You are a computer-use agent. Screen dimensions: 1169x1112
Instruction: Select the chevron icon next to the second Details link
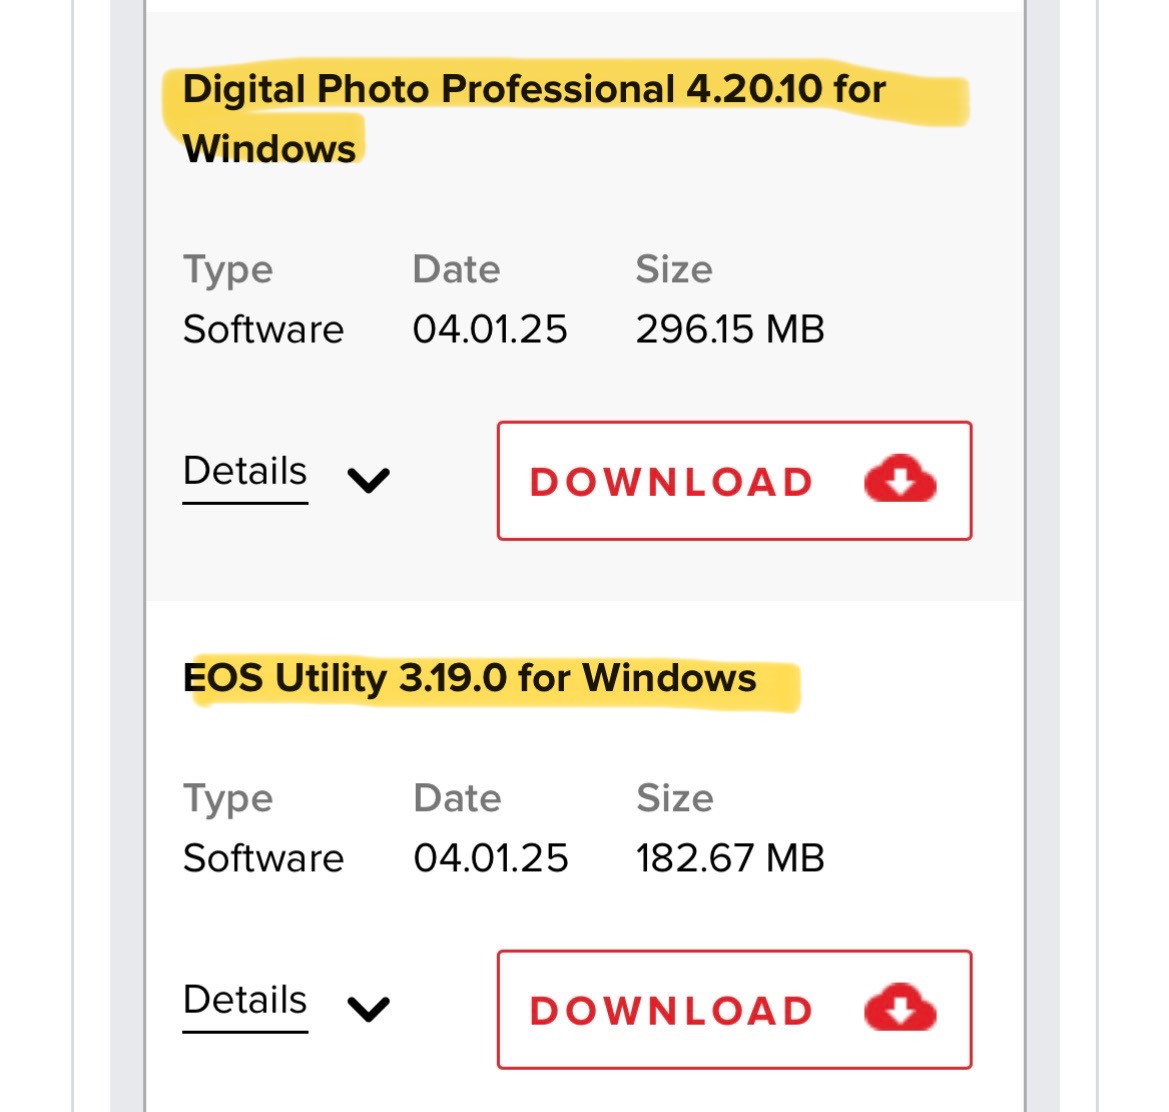[x=368, y=1009]
